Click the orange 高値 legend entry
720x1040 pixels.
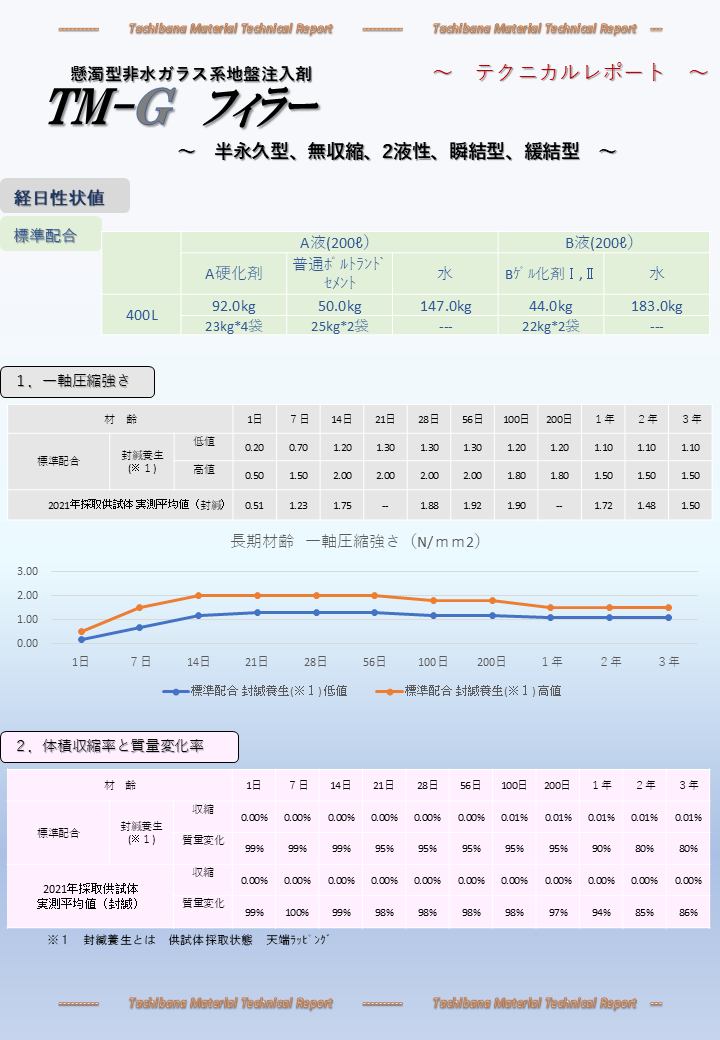pyautogui.click(x=468, y=690)
